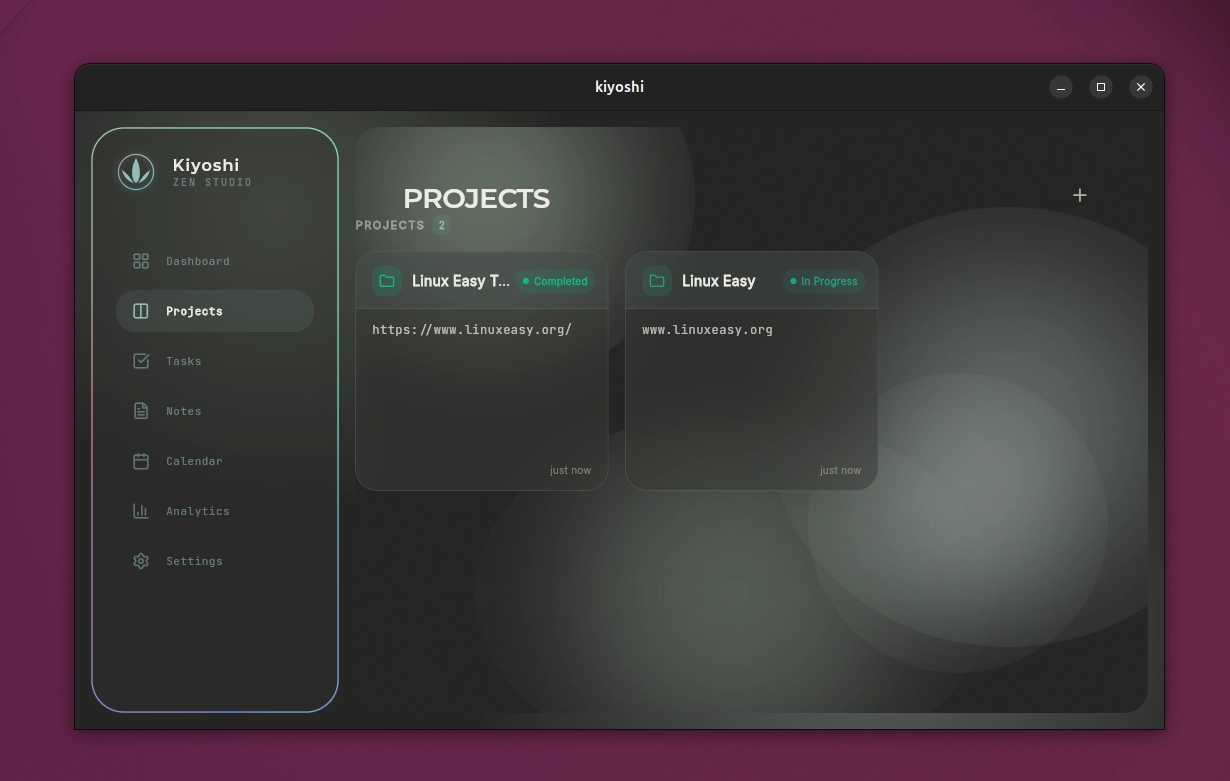Click the https://www.linuxeasy.org/ description
The height and width of the screenshot is (781, 1230).
point(472,329)
